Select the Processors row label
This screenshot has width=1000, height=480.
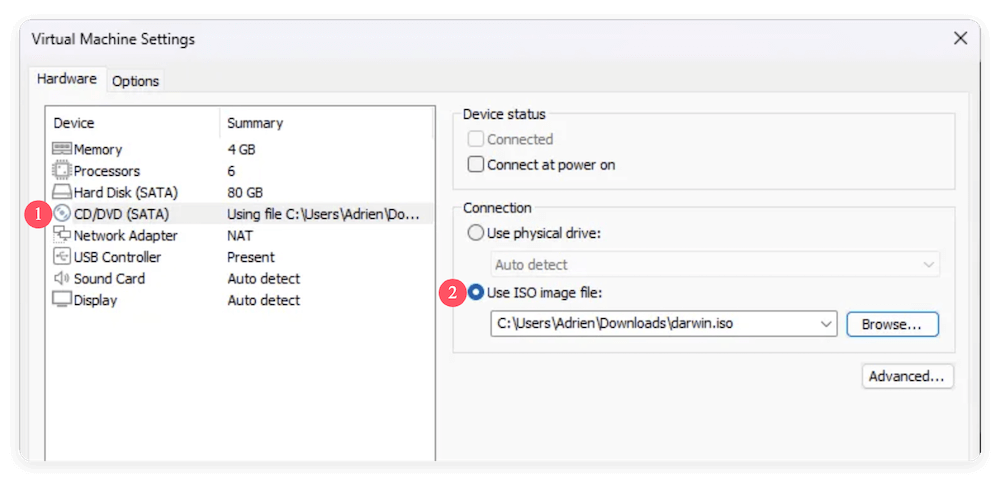pos(107,171)
